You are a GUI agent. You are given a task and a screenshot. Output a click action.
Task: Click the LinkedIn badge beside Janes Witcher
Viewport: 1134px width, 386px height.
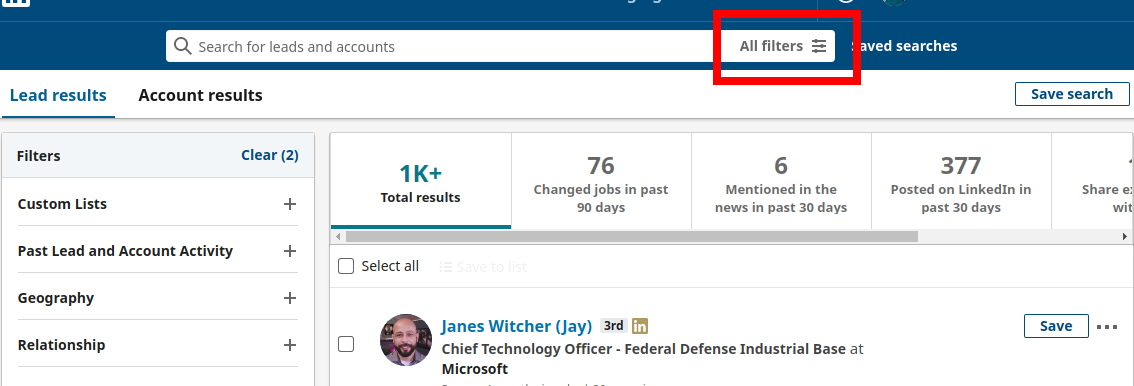640,326
